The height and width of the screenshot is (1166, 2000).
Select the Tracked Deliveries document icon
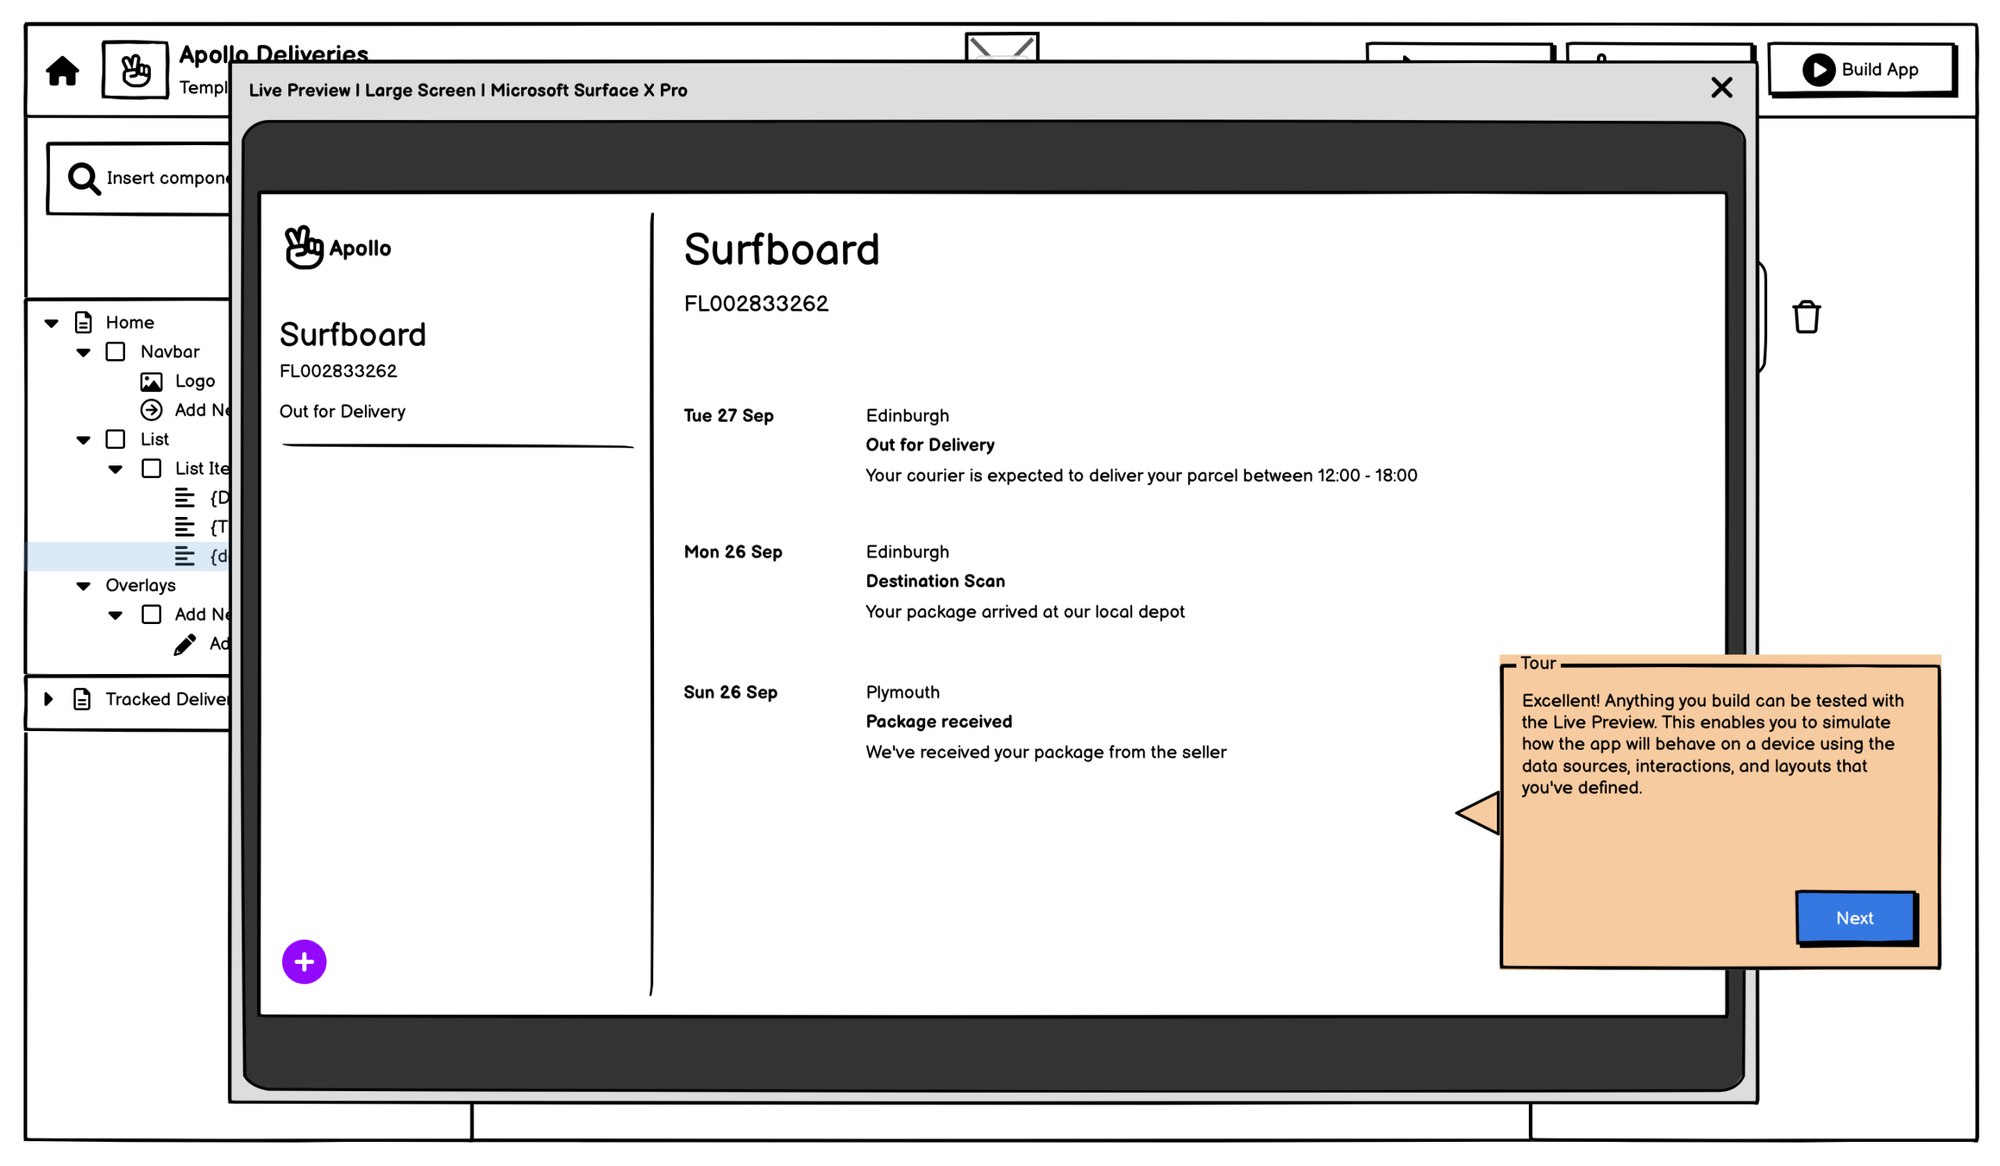82,699
